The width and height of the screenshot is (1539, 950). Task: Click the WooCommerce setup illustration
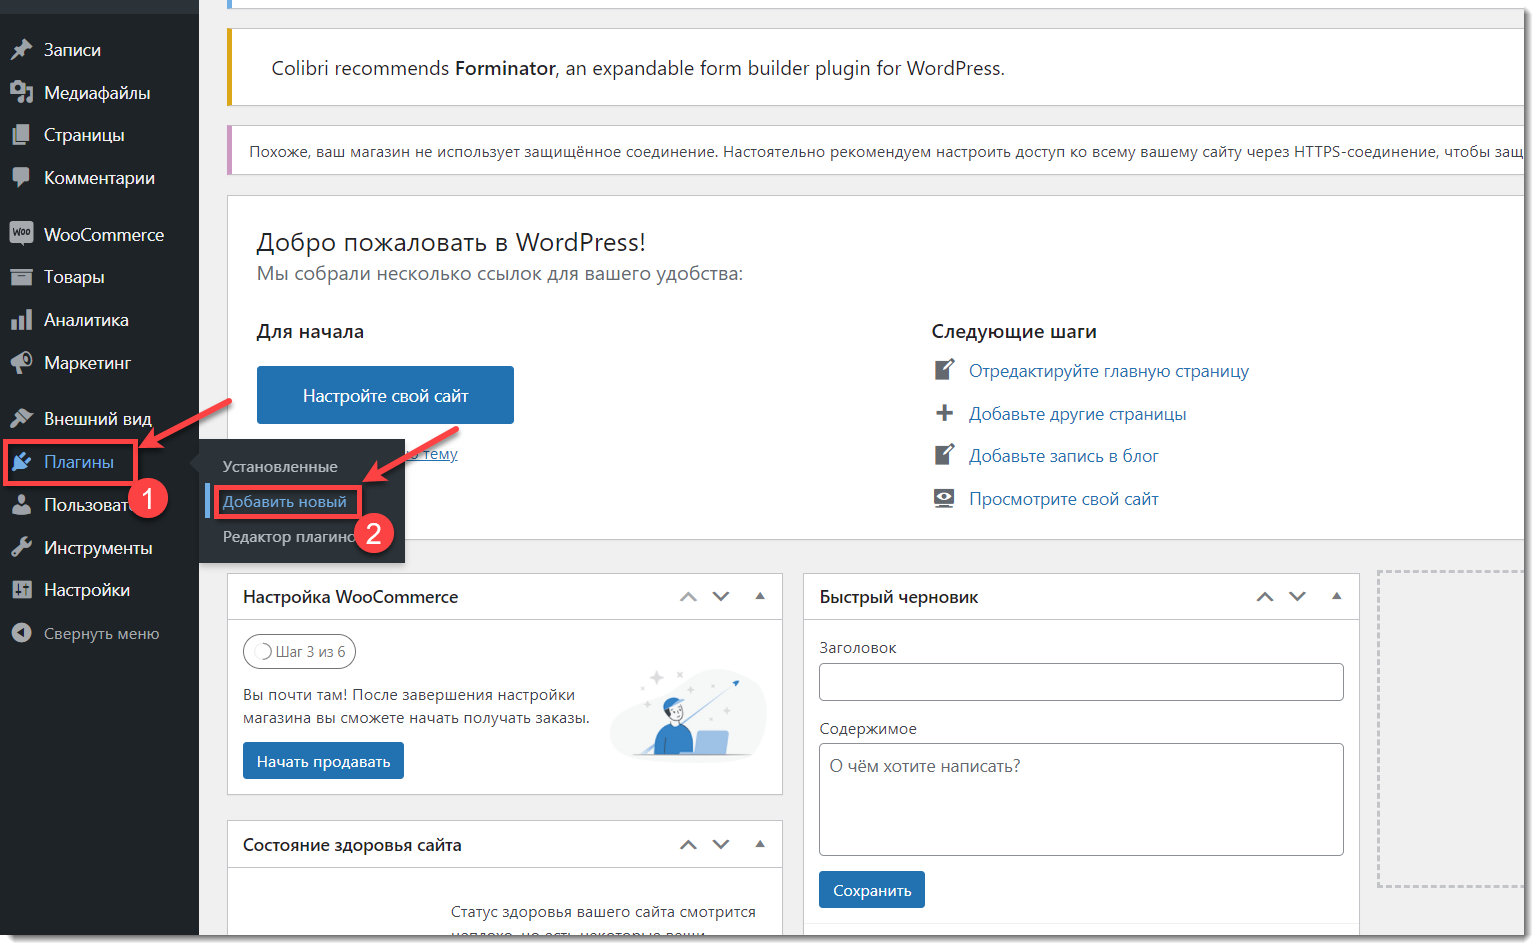point(688,715)
